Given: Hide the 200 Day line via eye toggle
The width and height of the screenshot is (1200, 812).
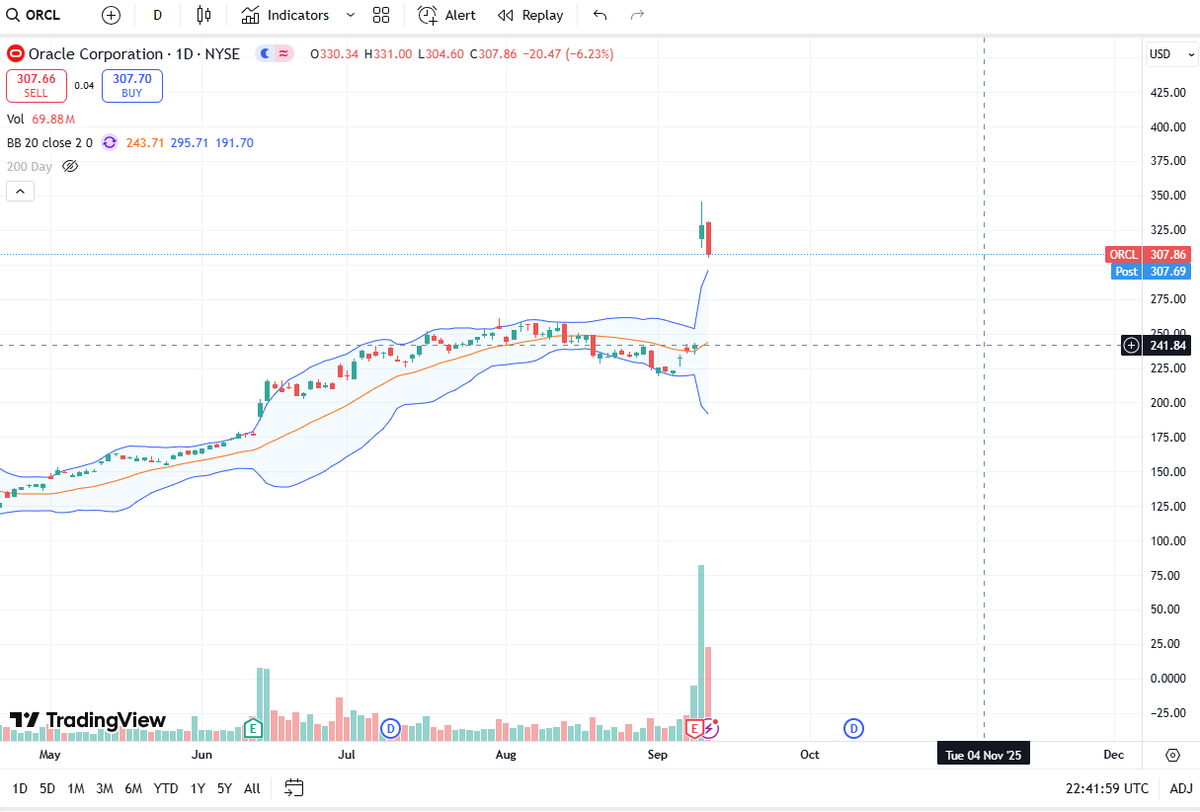Looking at the screenshot, I should click(x=70, y=166).
